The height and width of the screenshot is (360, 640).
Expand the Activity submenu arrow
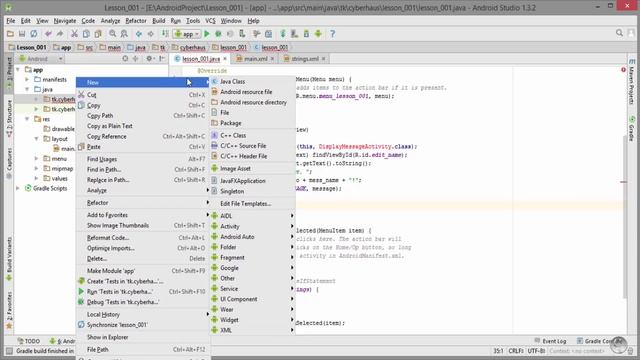292,226
